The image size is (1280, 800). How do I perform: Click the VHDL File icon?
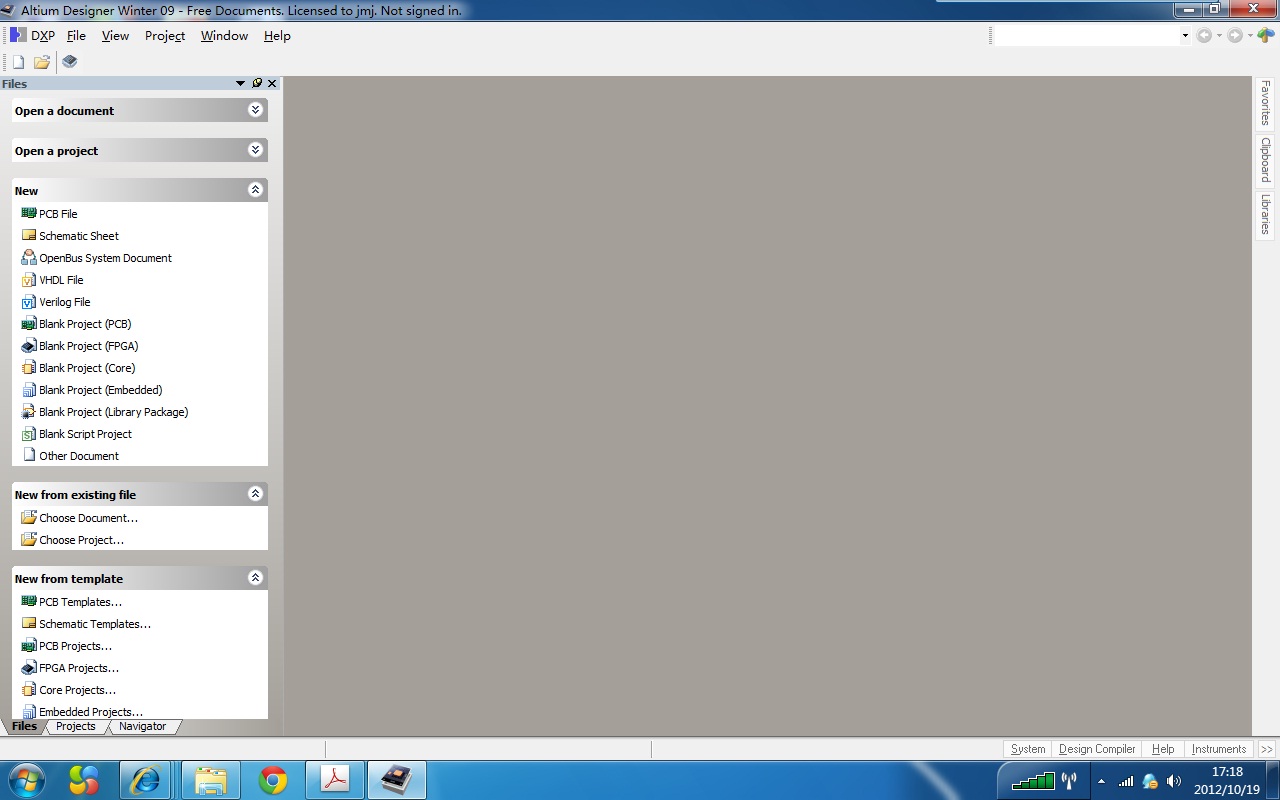coord(29,279)
